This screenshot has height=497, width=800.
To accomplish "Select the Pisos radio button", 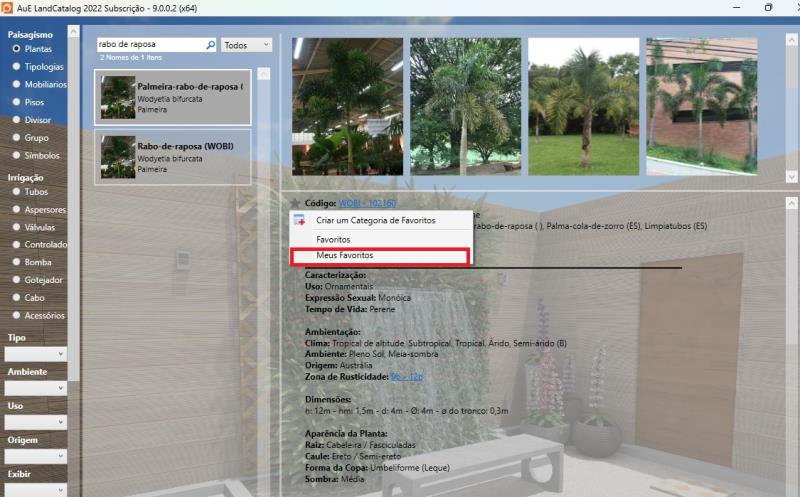I will 16,102.
